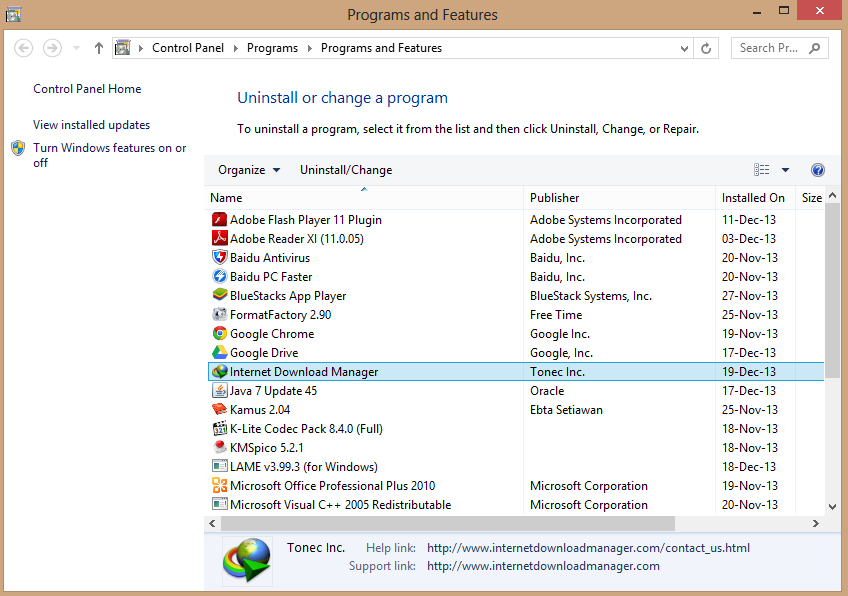The image size is (848, 596).
Task: Click the Google Chrome icon in list
Action: 219,334
